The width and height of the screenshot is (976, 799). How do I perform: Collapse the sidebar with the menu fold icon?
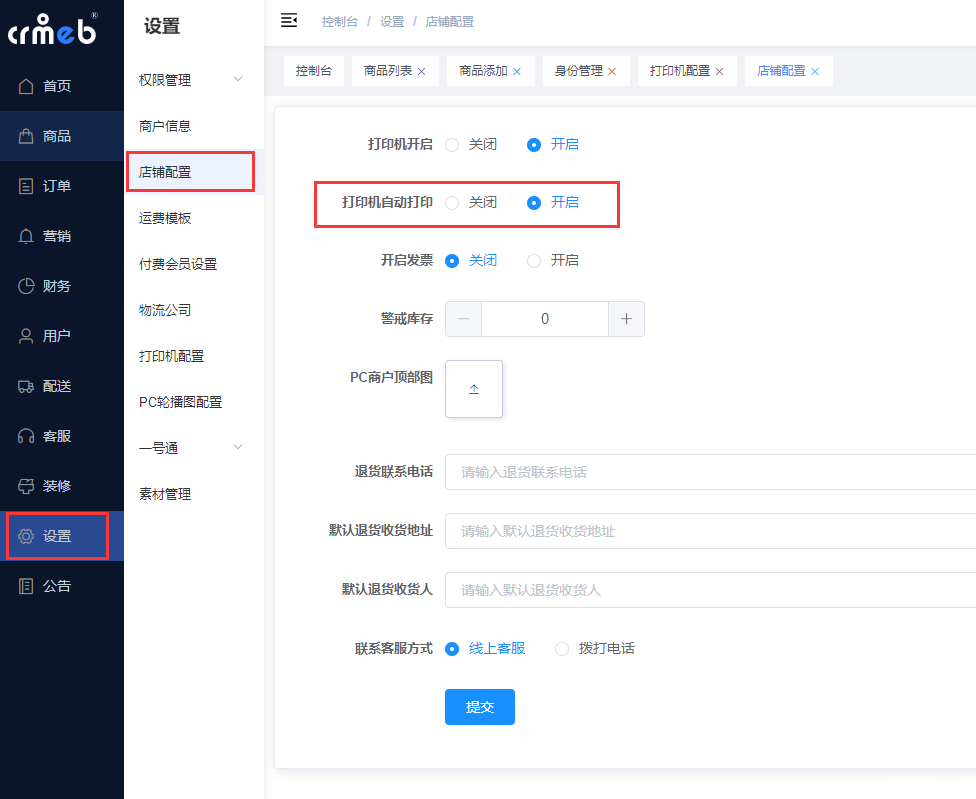289,20
